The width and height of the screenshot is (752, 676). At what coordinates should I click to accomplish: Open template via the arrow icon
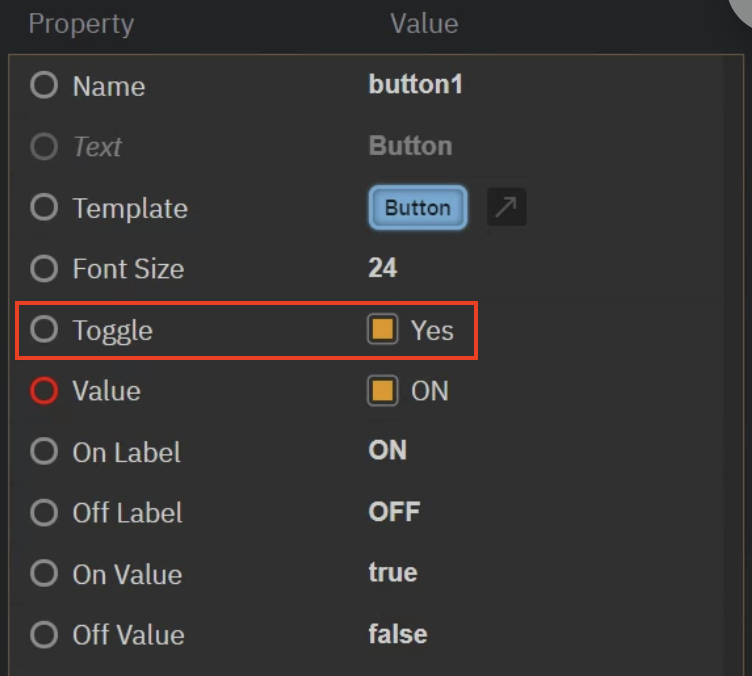coord(506,208)
